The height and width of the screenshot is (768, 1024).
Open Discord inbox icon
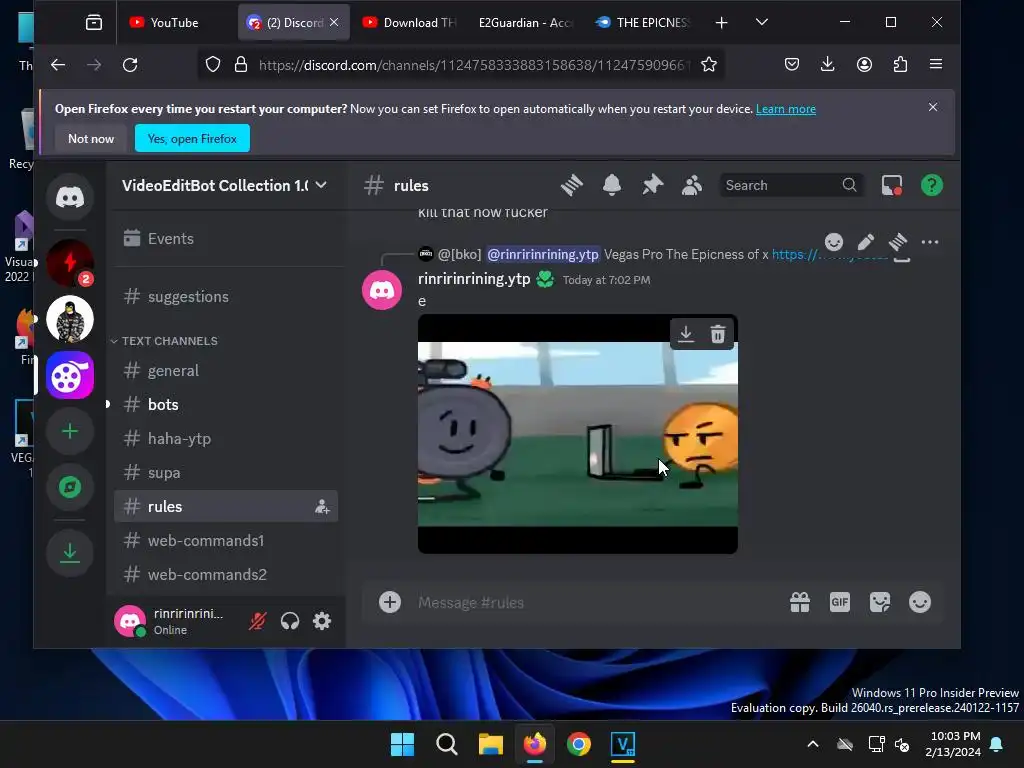pos(891,185)
